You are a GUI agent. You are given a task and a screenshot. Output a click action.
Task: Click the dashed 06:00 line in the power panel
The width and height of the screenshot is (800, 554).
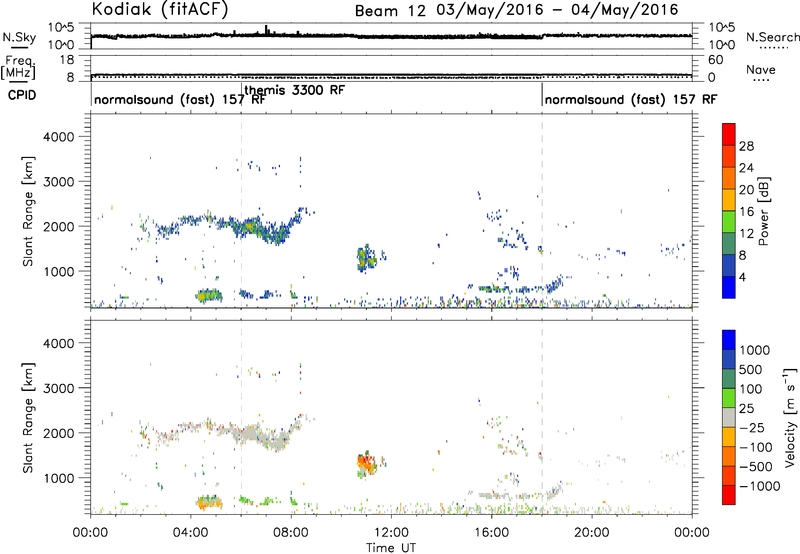(x=241, y=211)
